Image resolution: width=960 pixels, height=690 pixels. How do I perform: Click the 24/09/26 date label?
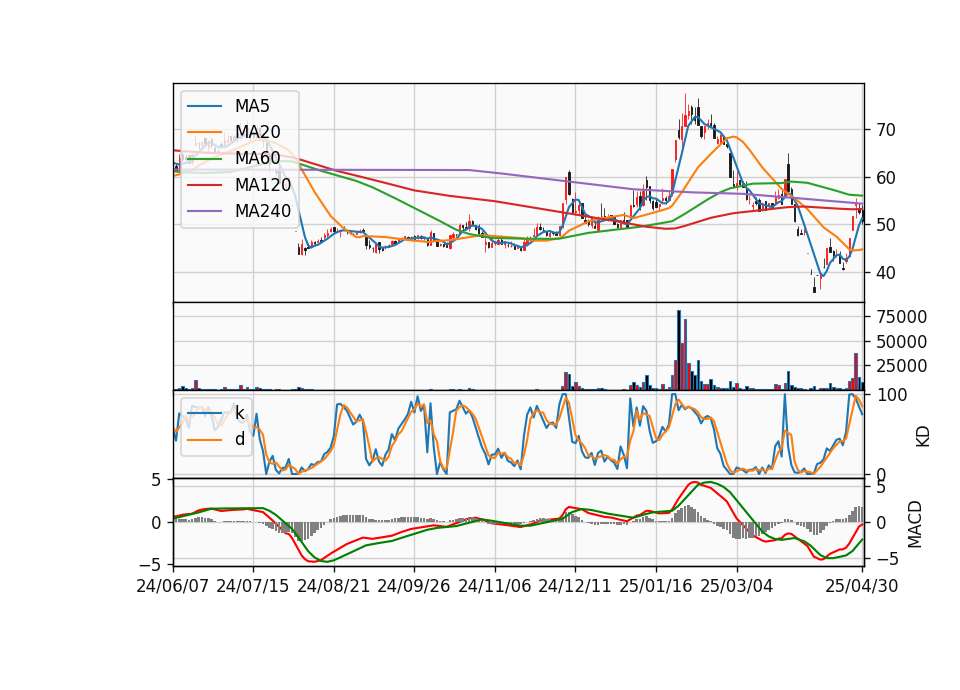[x=414, y=586]
